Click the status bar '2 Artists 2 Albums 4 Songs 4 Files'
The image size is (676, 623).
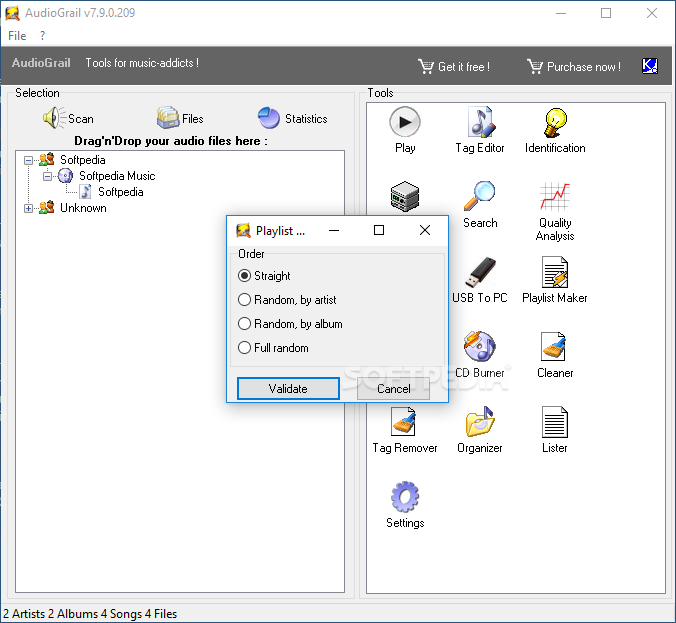[x=90, y=614]
